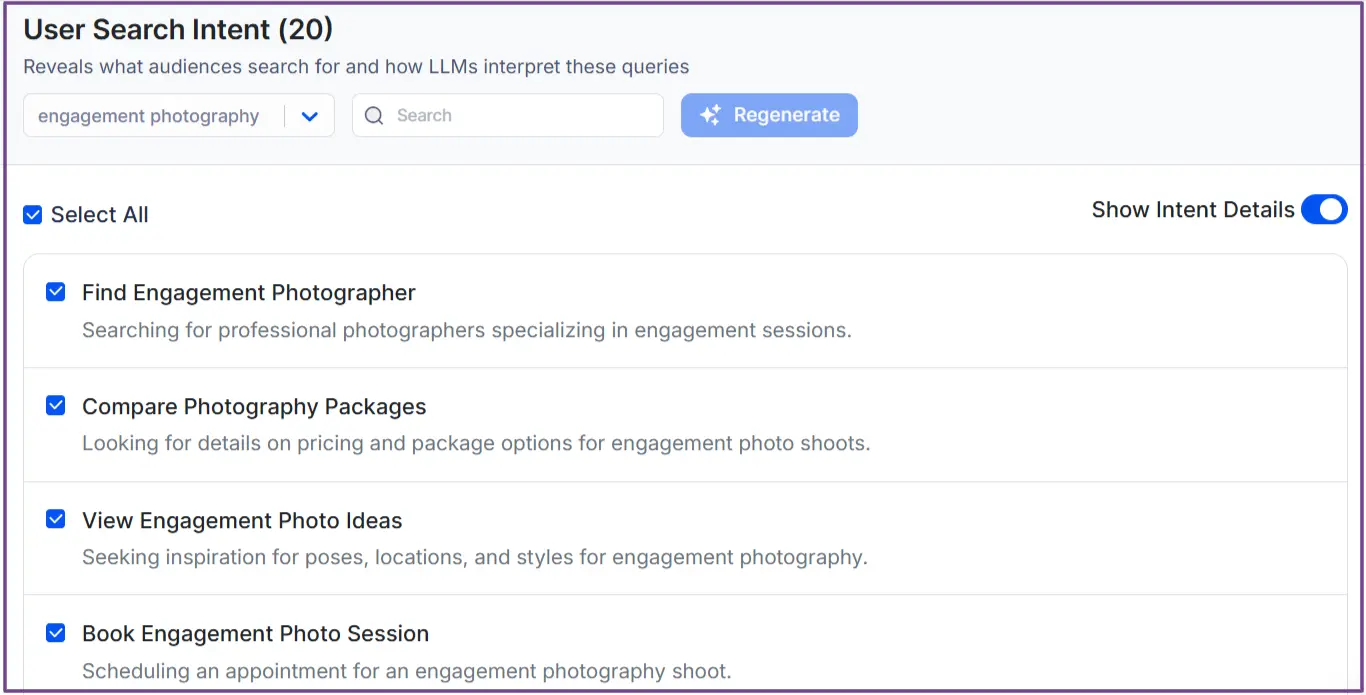Click the magnifier icon in the search bar
This screenshot has height=695, width=1366.
[x=374, y=115]
